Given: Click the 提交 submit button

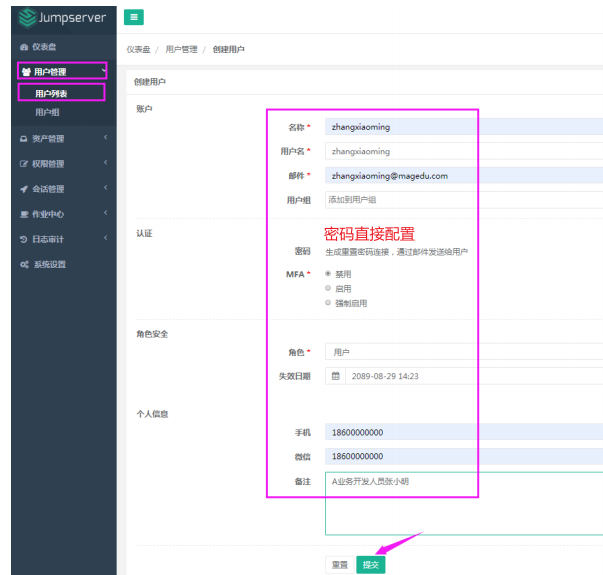Looking at the screenshot, I should pyautogui.click(x=371, y=565).
